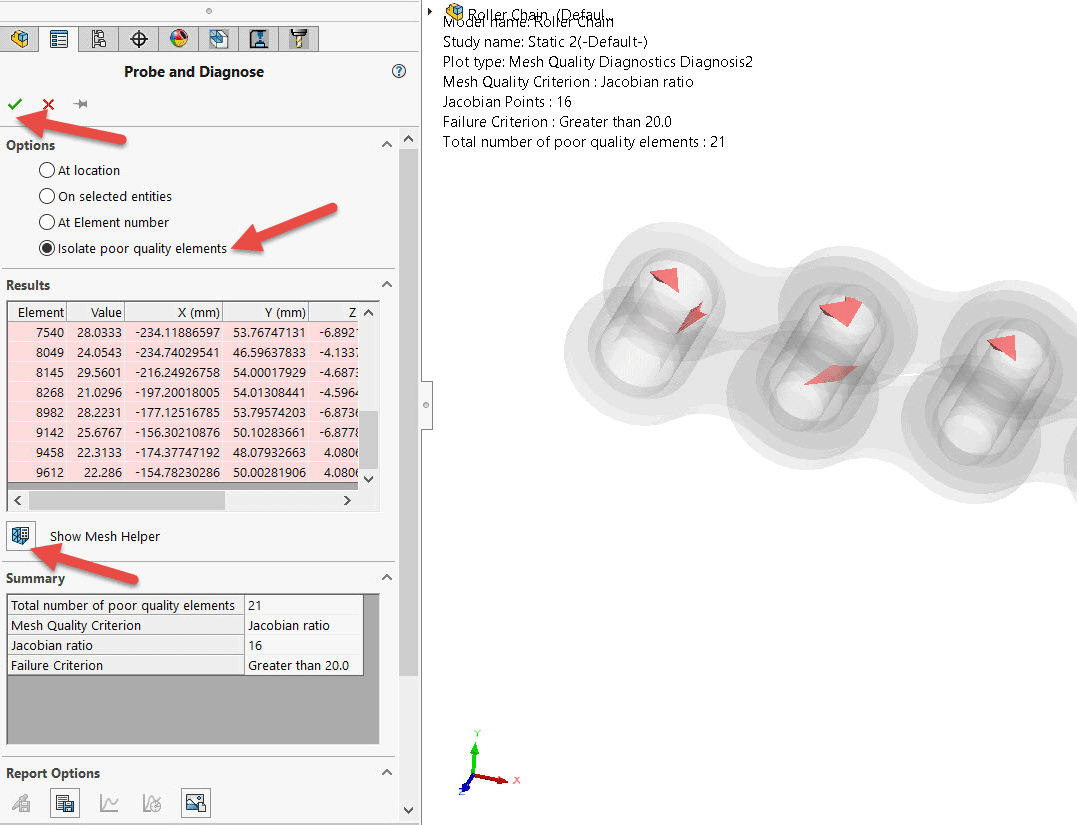
Task: Switch to the FeatureManager design tree tab
Action: 20,39
